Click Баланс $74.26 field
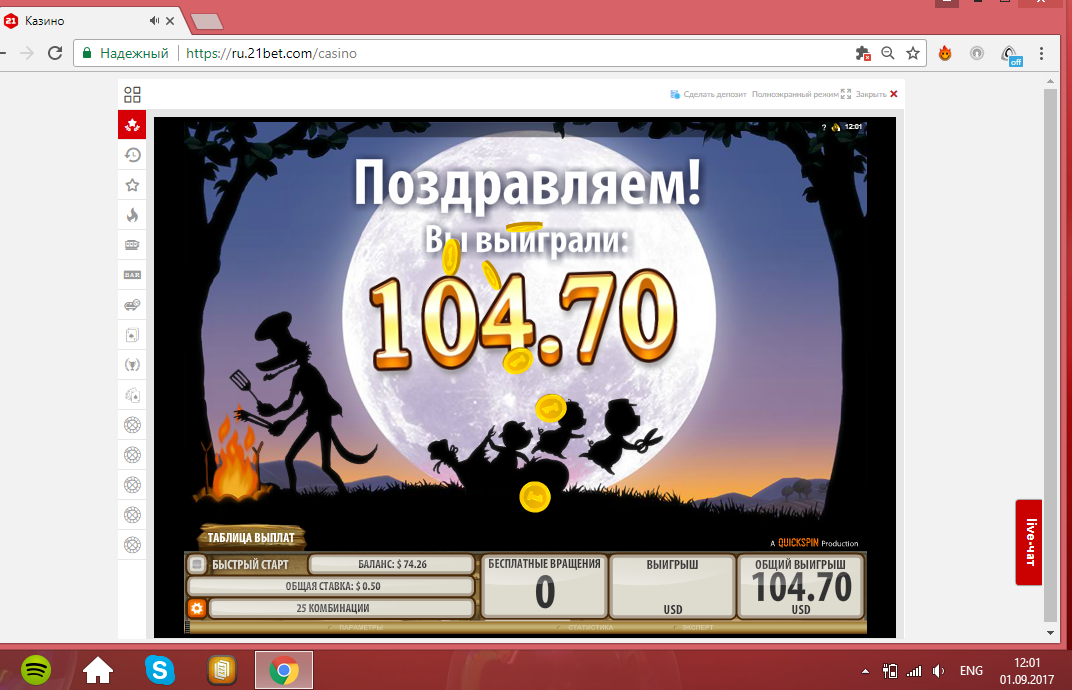The image size is (1072, 690). coord(392,564)
